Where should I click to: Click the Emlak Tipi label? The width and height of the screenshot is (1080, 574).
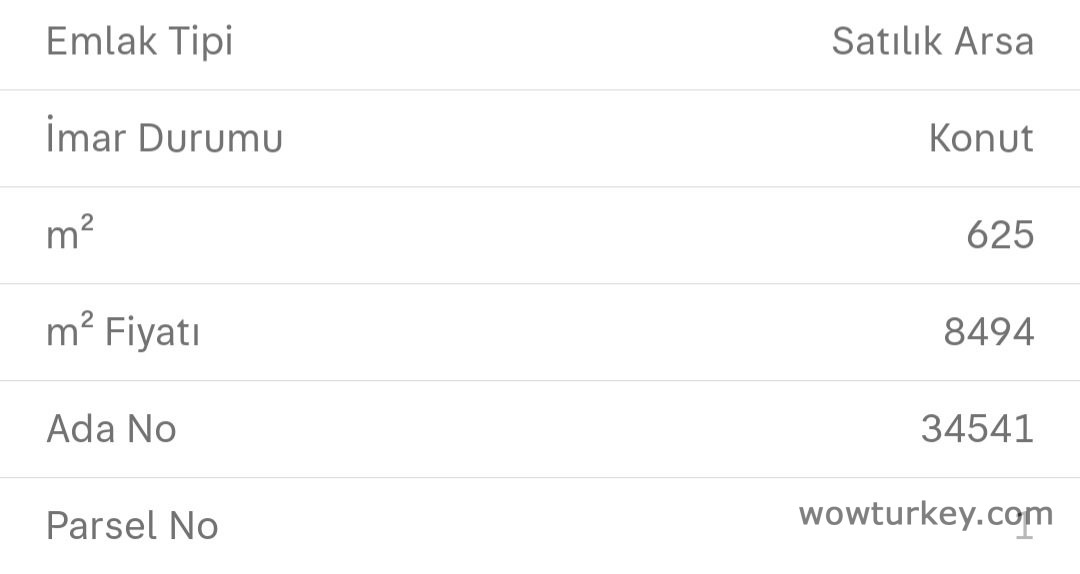(139, 42)
